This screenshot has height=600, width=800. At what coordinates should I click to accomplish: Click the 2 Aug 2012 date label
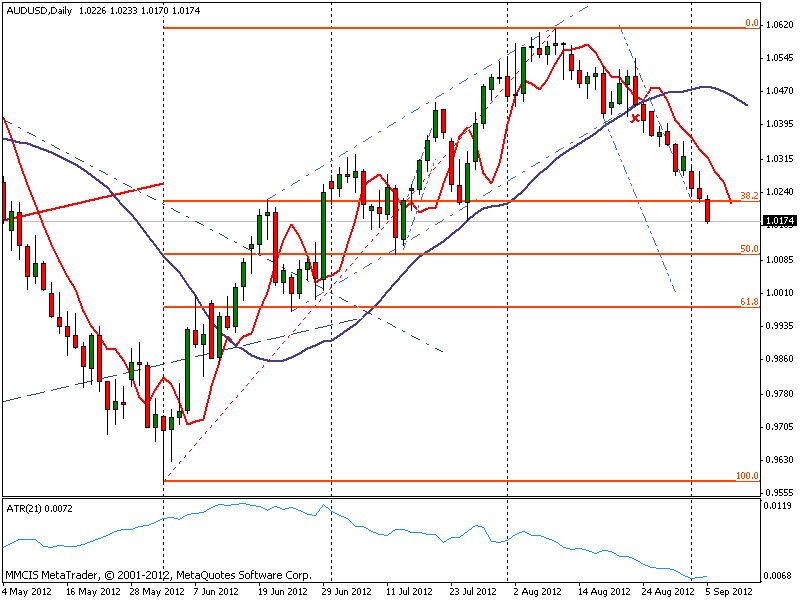click(x=537, y=592)
